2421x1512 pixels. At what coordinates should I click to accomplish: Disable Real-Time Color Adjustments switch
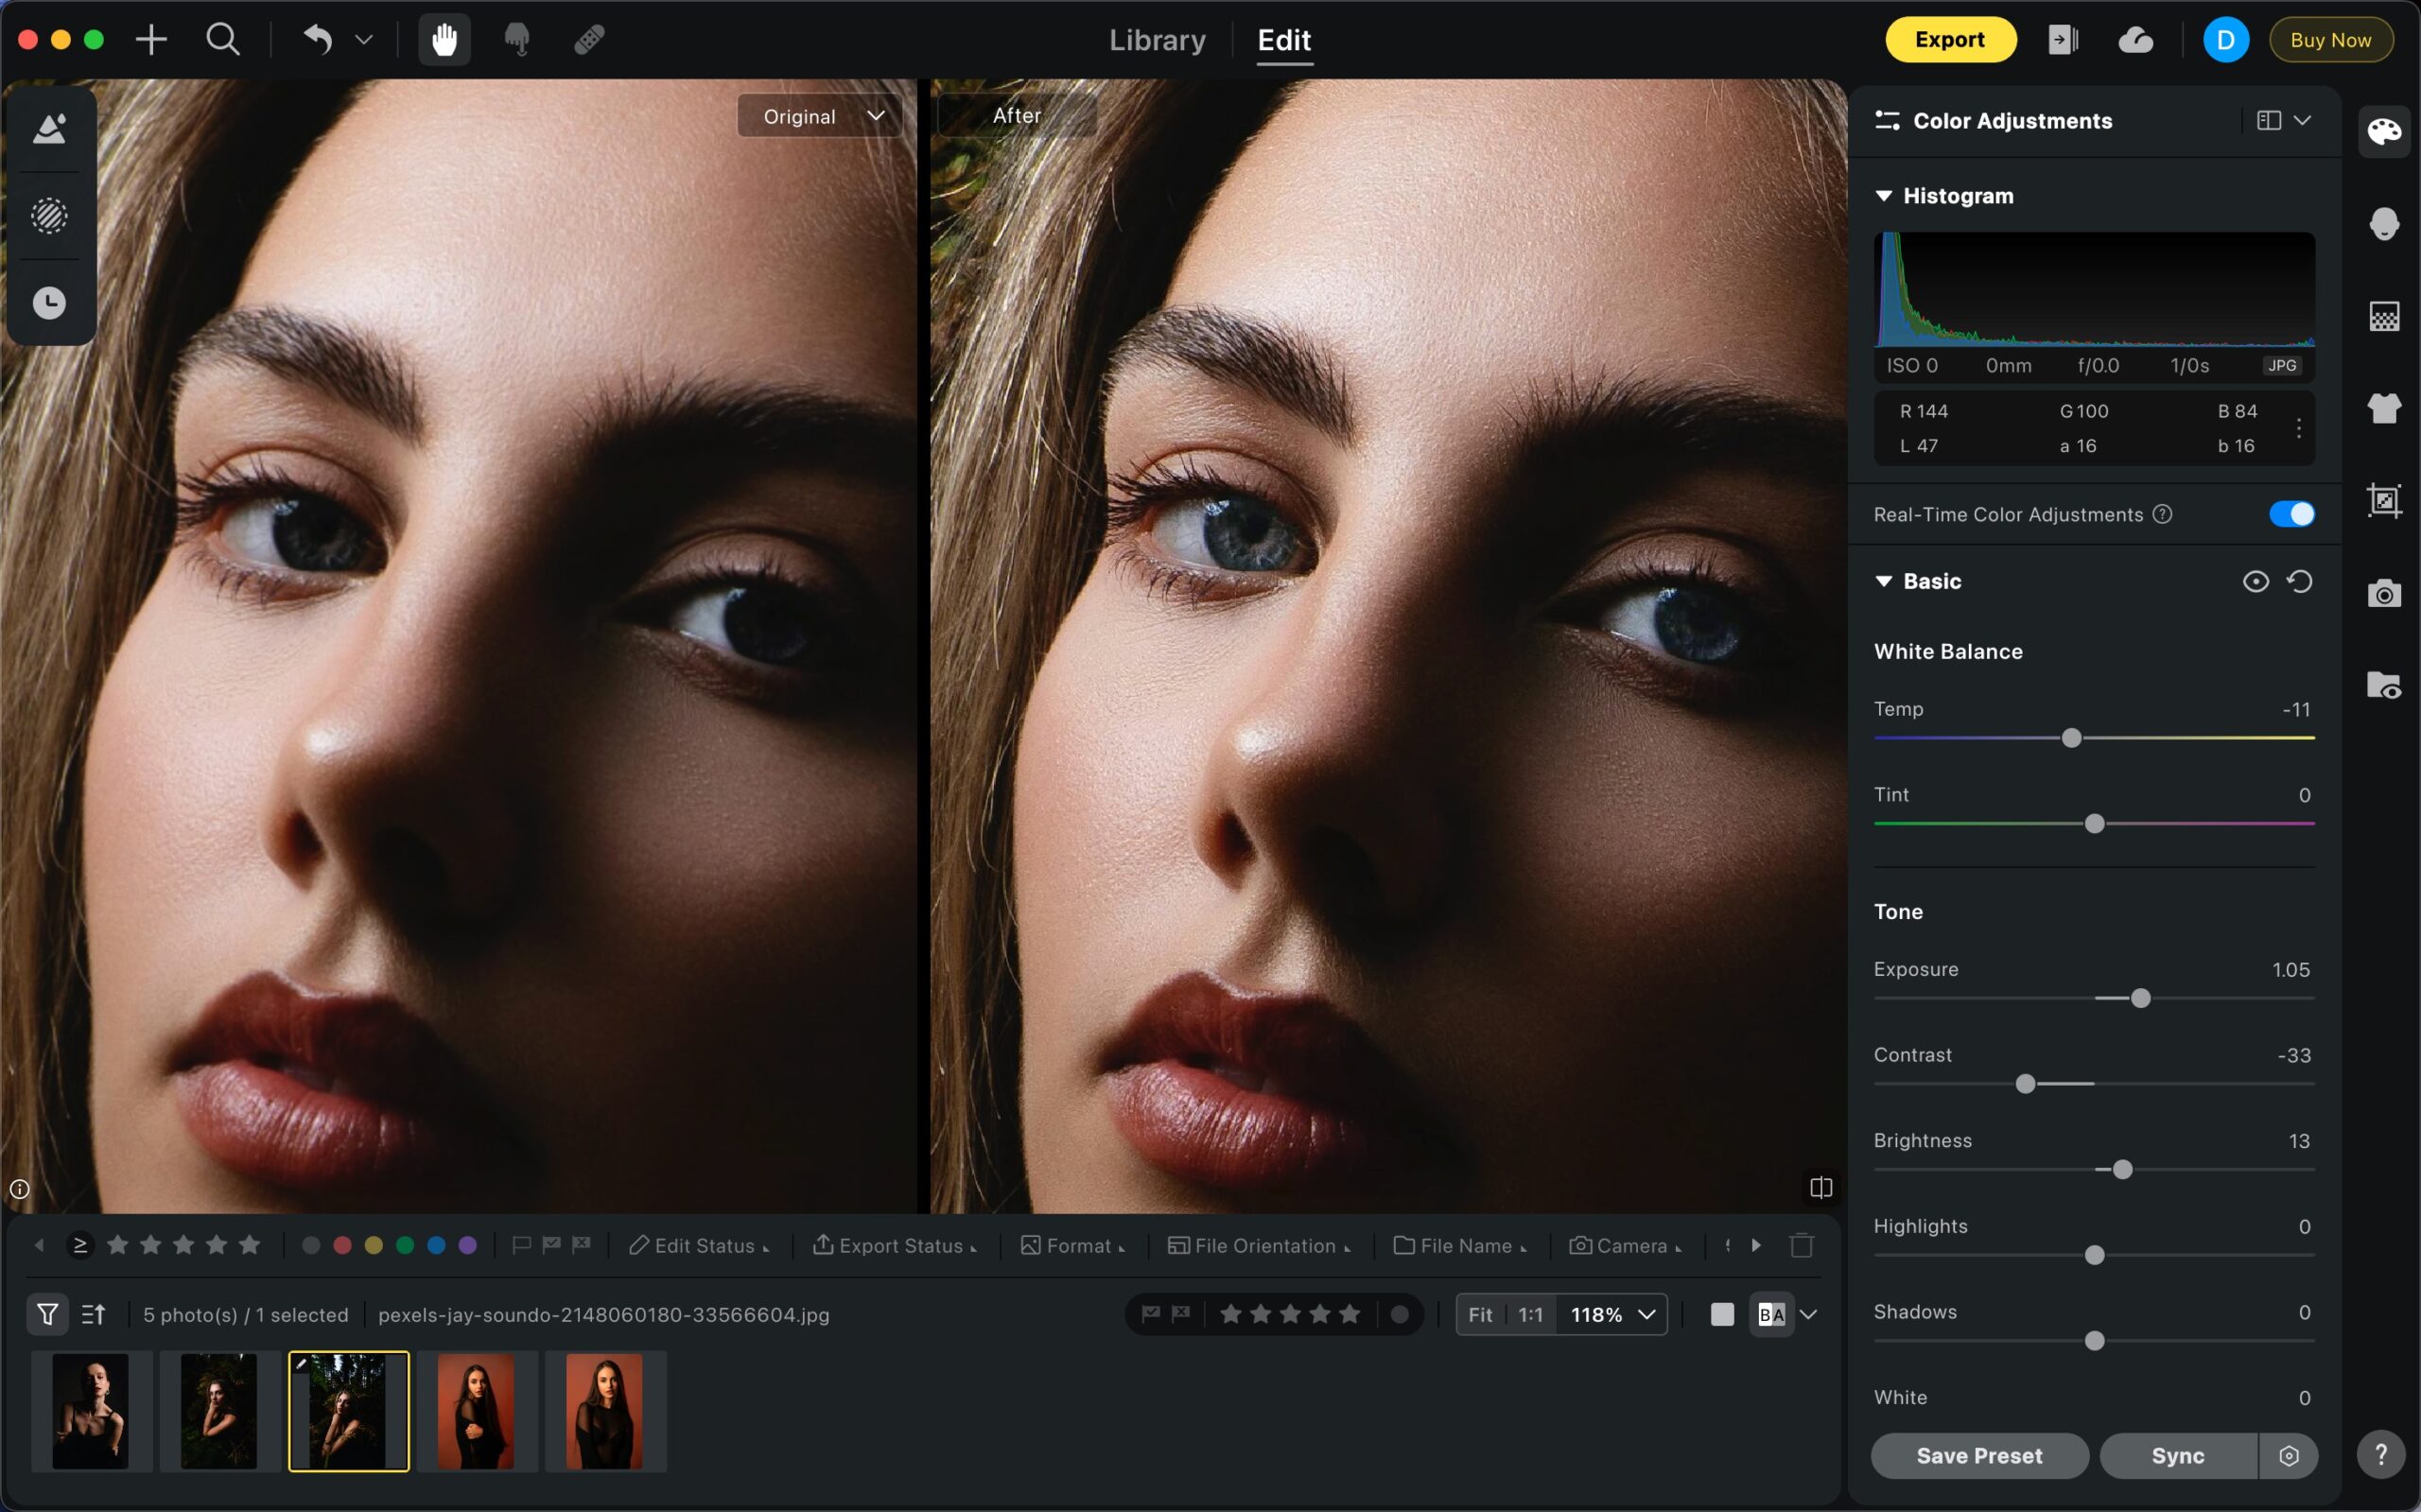(2291, 514)
